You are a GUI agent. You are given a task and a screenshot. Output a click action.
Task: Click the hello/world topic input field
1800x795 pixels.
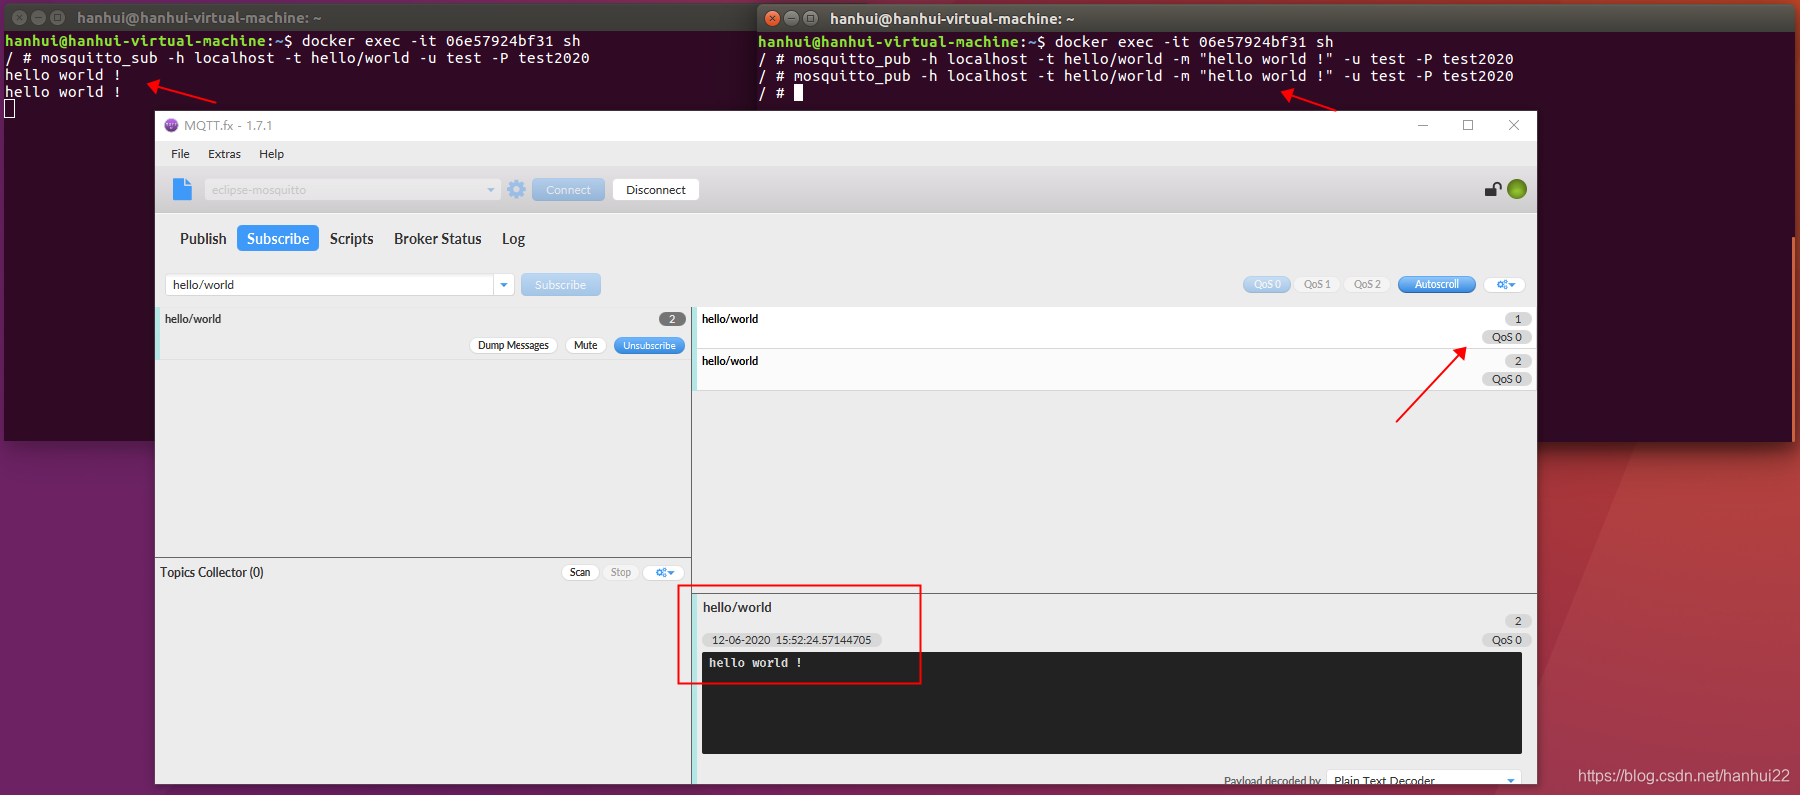click(x=330, y=285)
